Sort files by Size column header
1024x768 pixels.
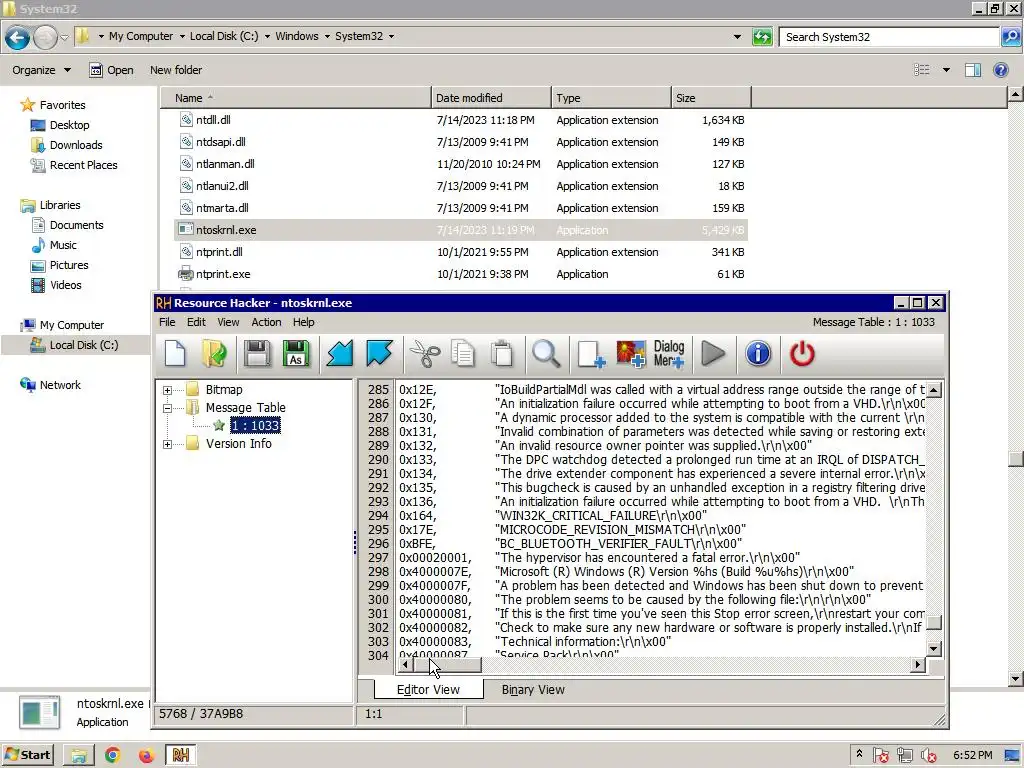point(711,98)
